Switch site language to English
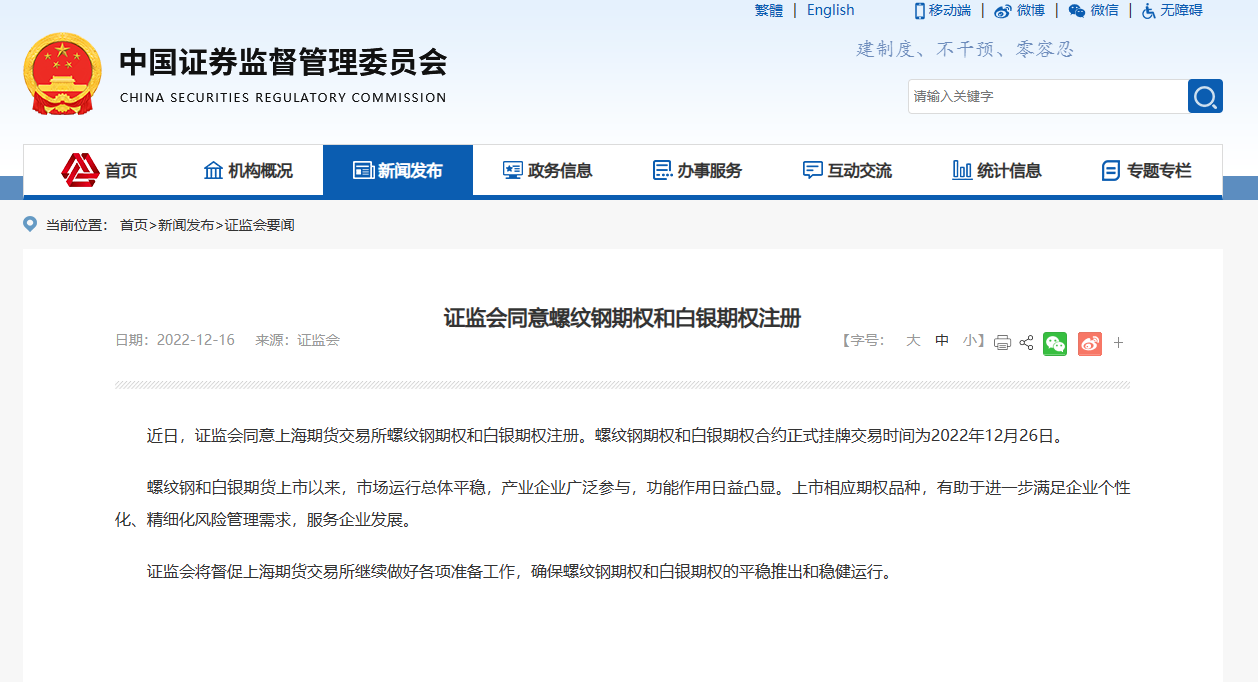Image resolution: width=1258 pixels, height=682 pixels. tap(830, 10)
